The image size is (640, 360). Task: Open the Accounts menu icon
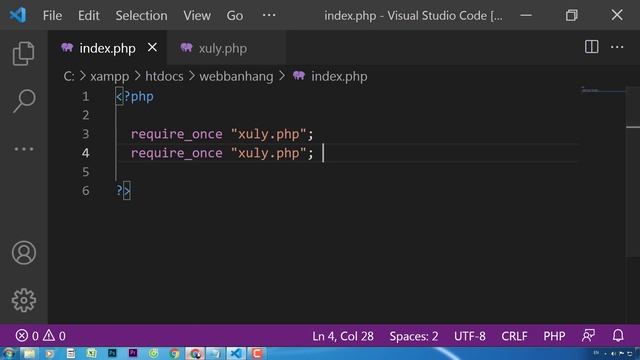pyautogui.click(x=24, y=253)
